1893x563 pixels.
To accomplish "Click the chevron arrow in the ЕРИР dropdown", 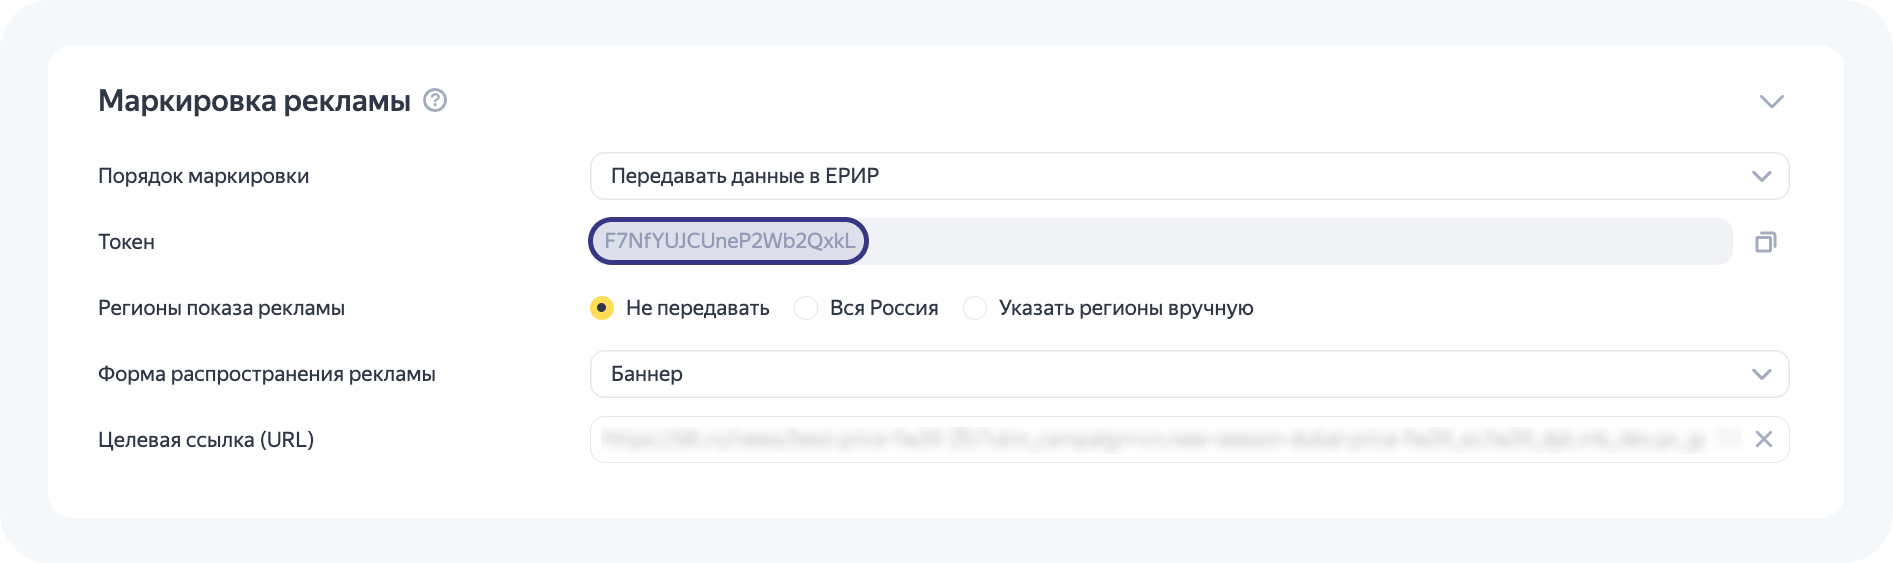I will [x=1761, y=176].
